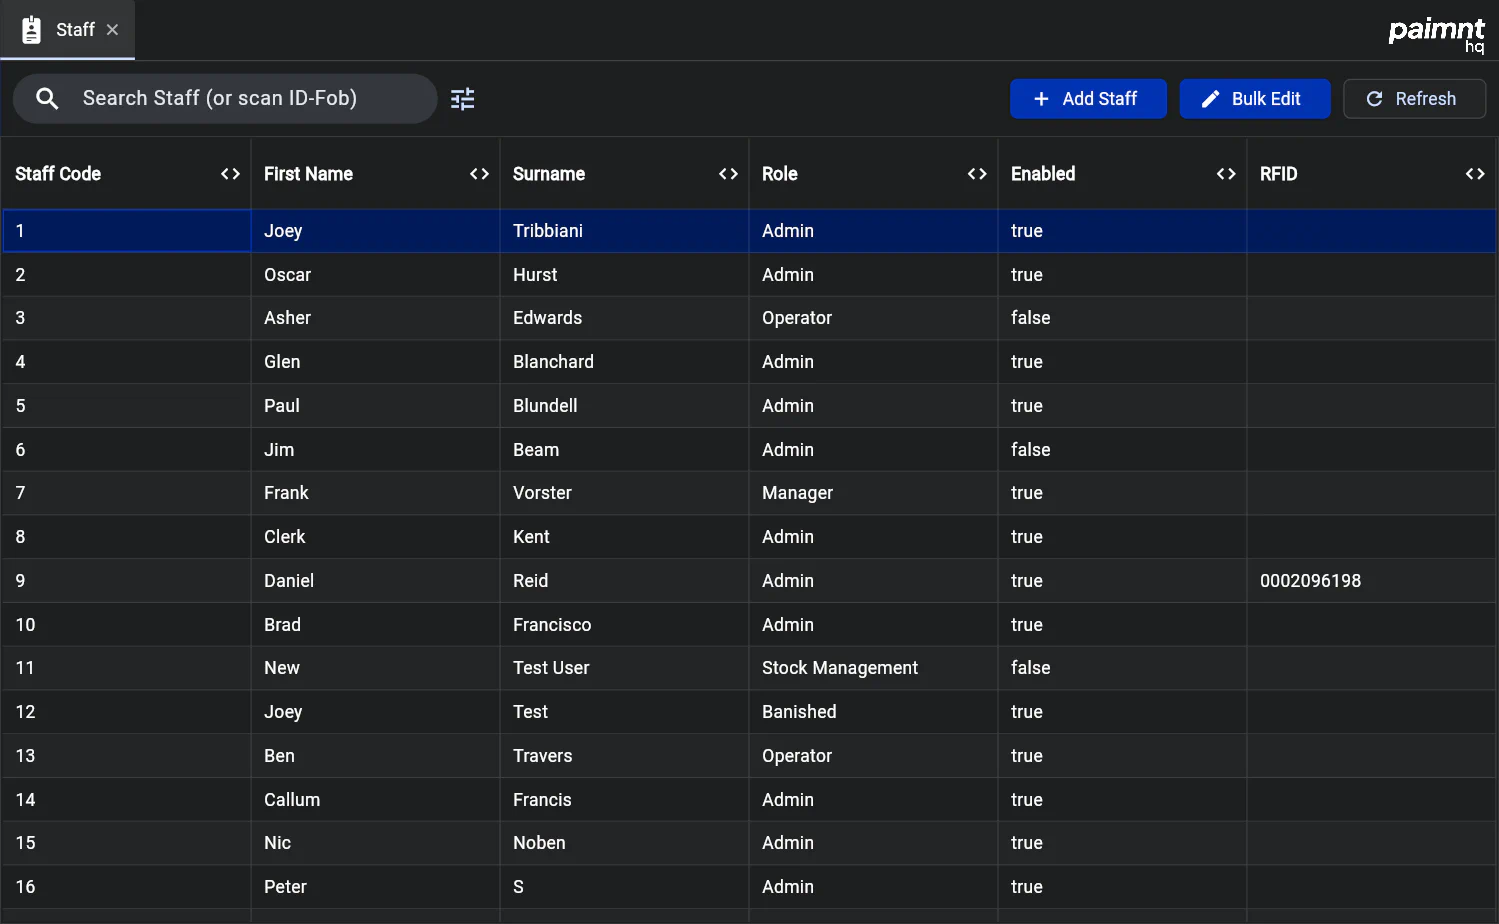Click the pencil icon on Bulk Edit
The width and height of the screenshot is (1499, 924).
(x=1210, y=99)
